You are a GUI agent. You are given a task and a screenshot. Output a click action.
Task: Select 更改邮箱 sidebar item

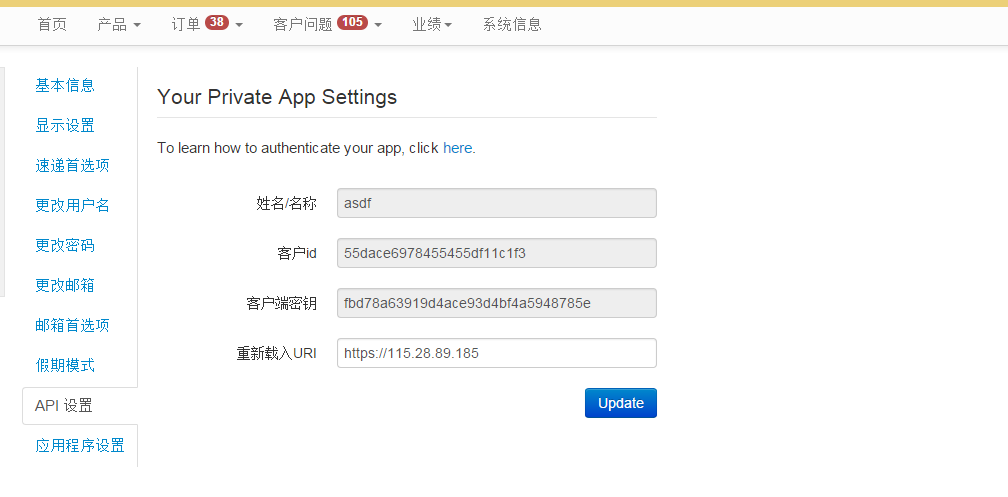pos(65,286)
